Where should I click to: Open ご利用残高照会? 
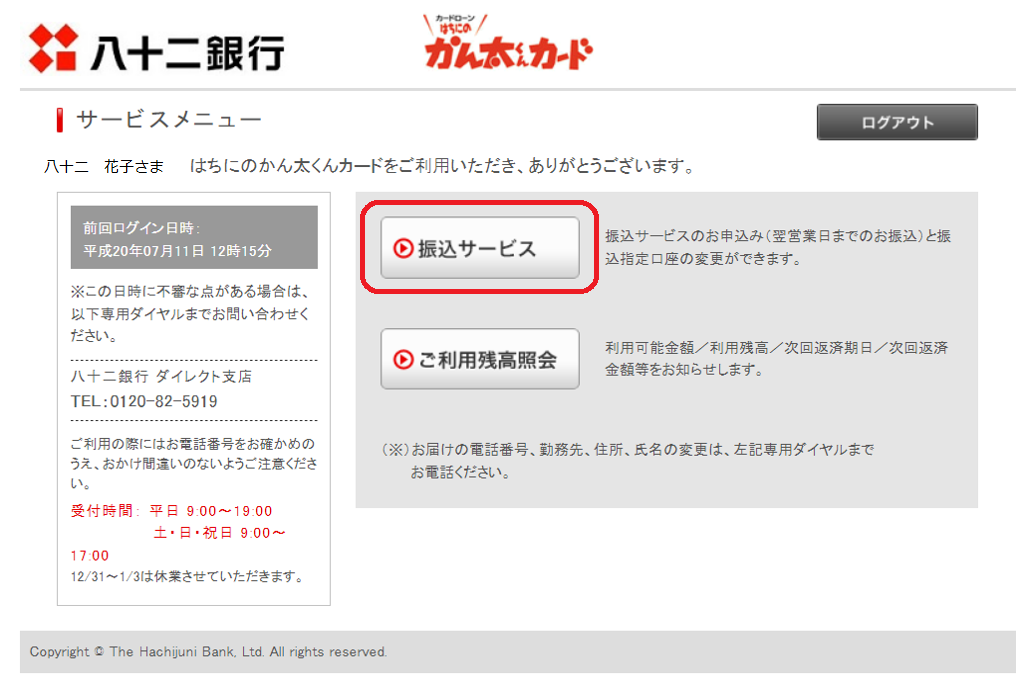[x=480, y=359]
